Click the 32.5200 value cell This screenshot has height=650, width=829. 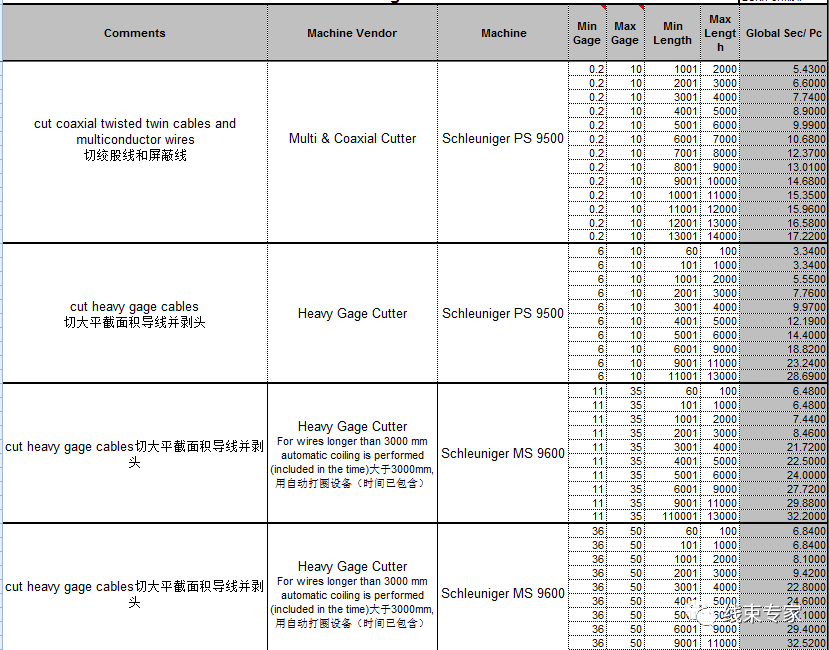tap(784, 644)
